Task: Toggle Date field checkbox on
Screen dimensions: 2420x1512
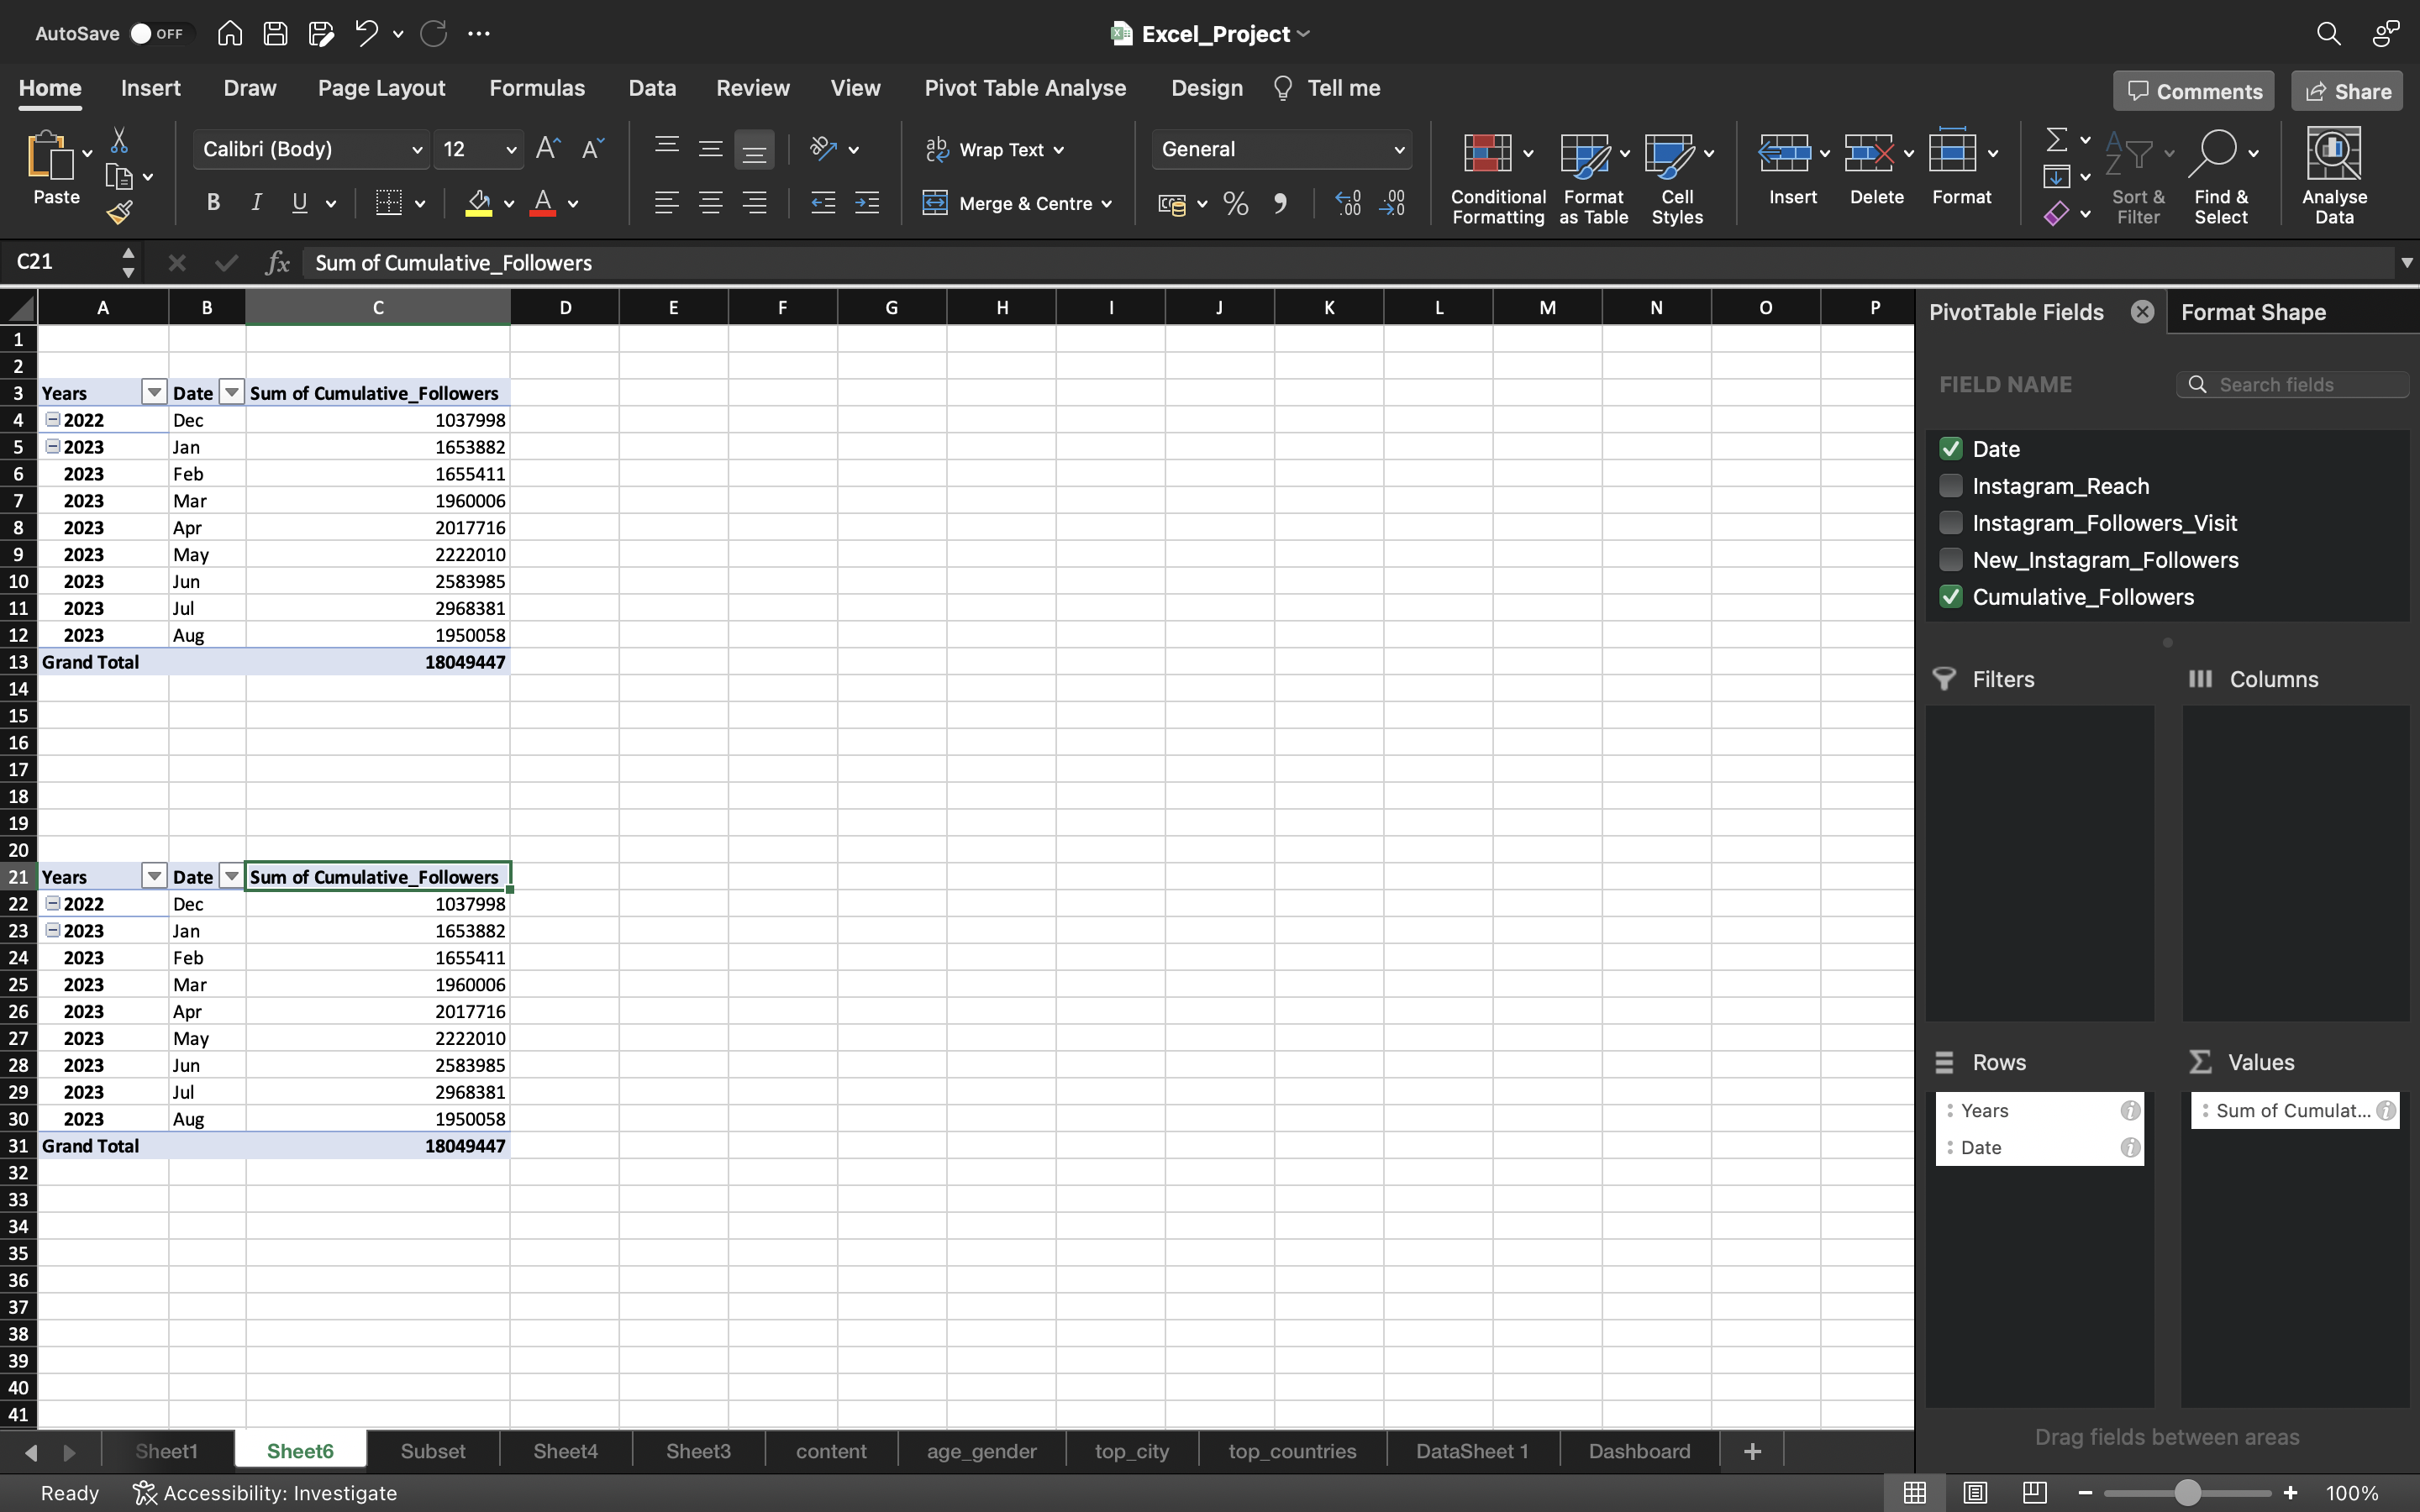Action: pos(1951,448)
